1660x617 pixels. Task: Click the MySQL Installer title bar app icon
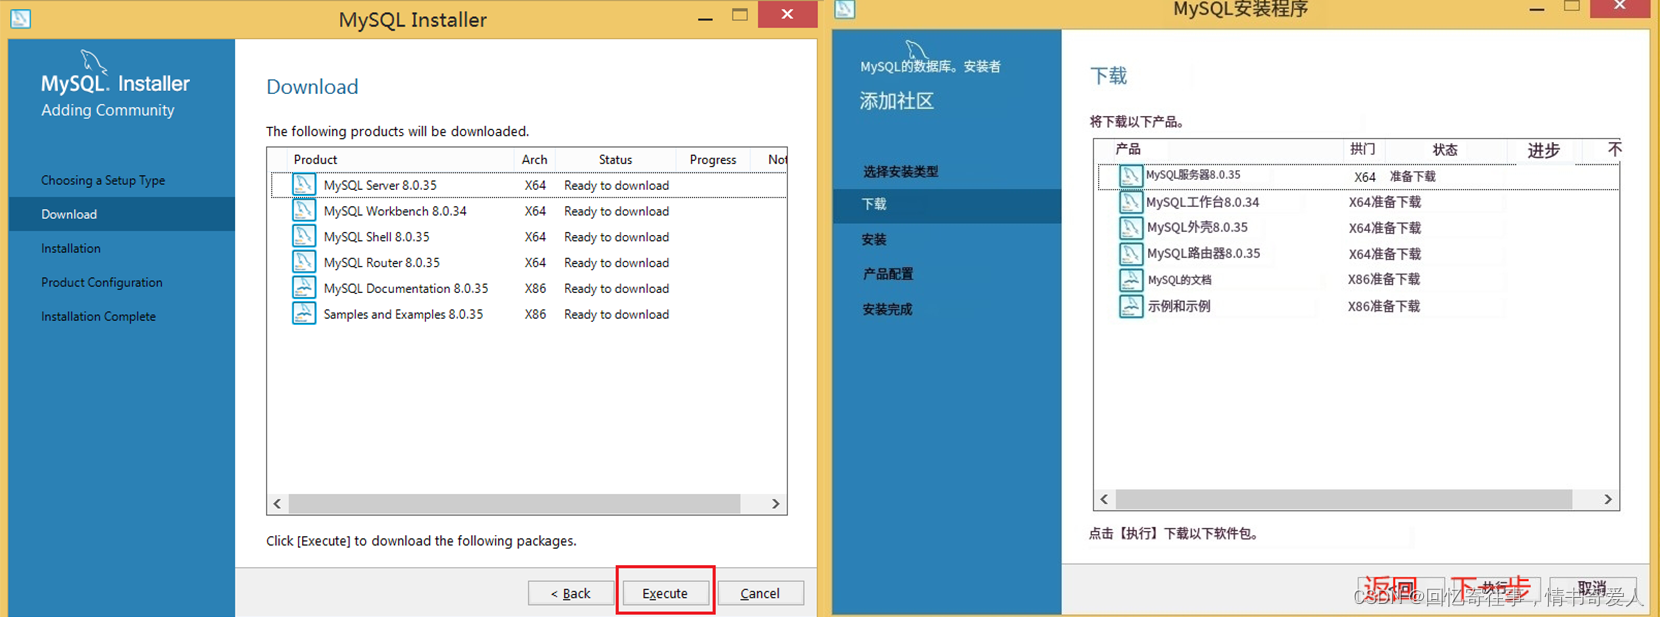(20, 18)
